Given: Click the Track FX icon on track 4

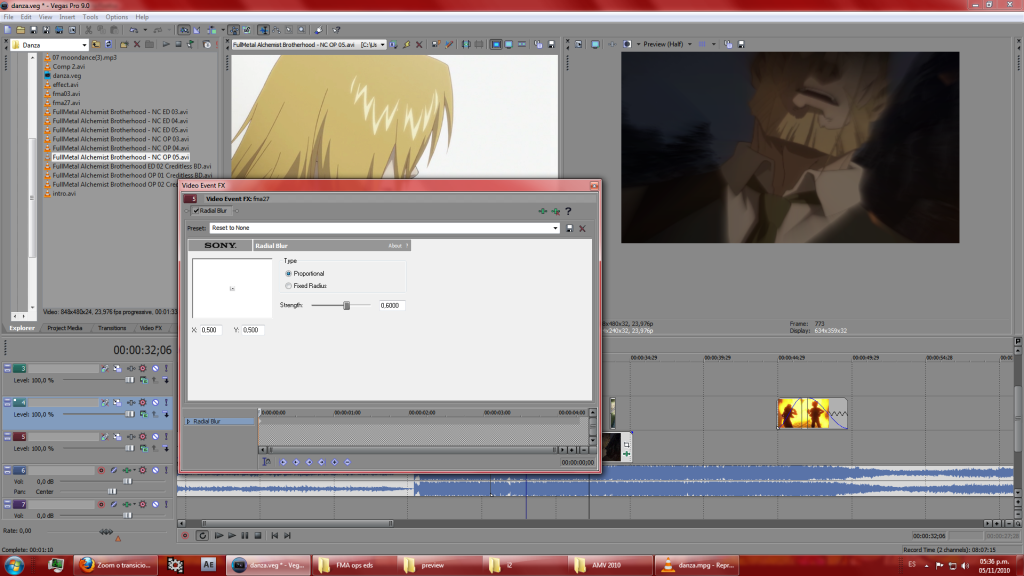Looking at the screenshot, I should pos(131,402).
